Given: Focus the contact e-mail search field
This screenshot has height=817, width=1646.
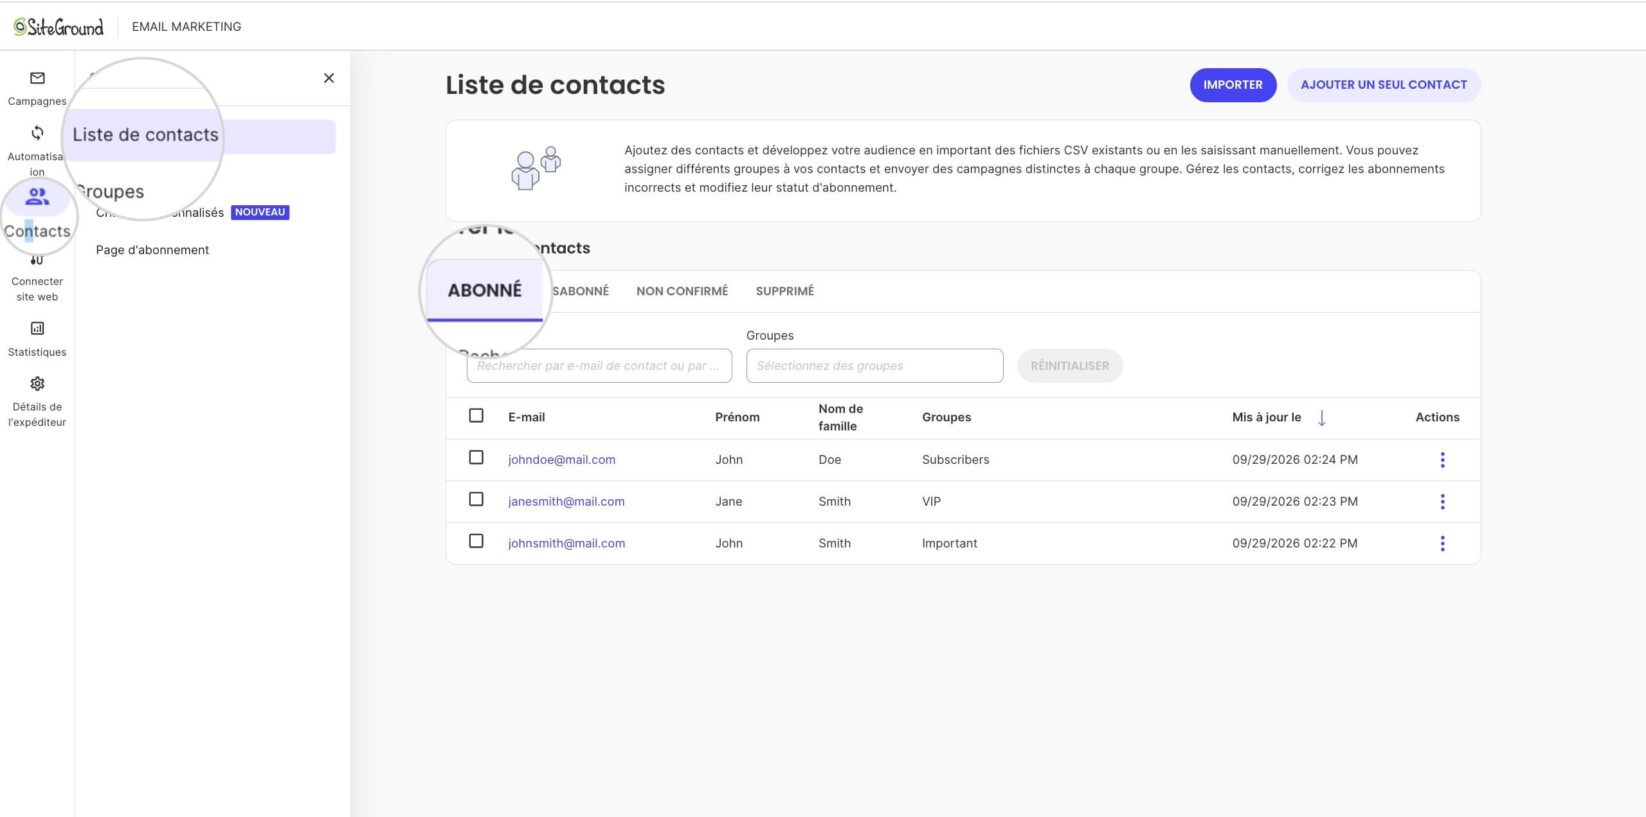Looking at the screenshot, I should (x=599, y=366).
